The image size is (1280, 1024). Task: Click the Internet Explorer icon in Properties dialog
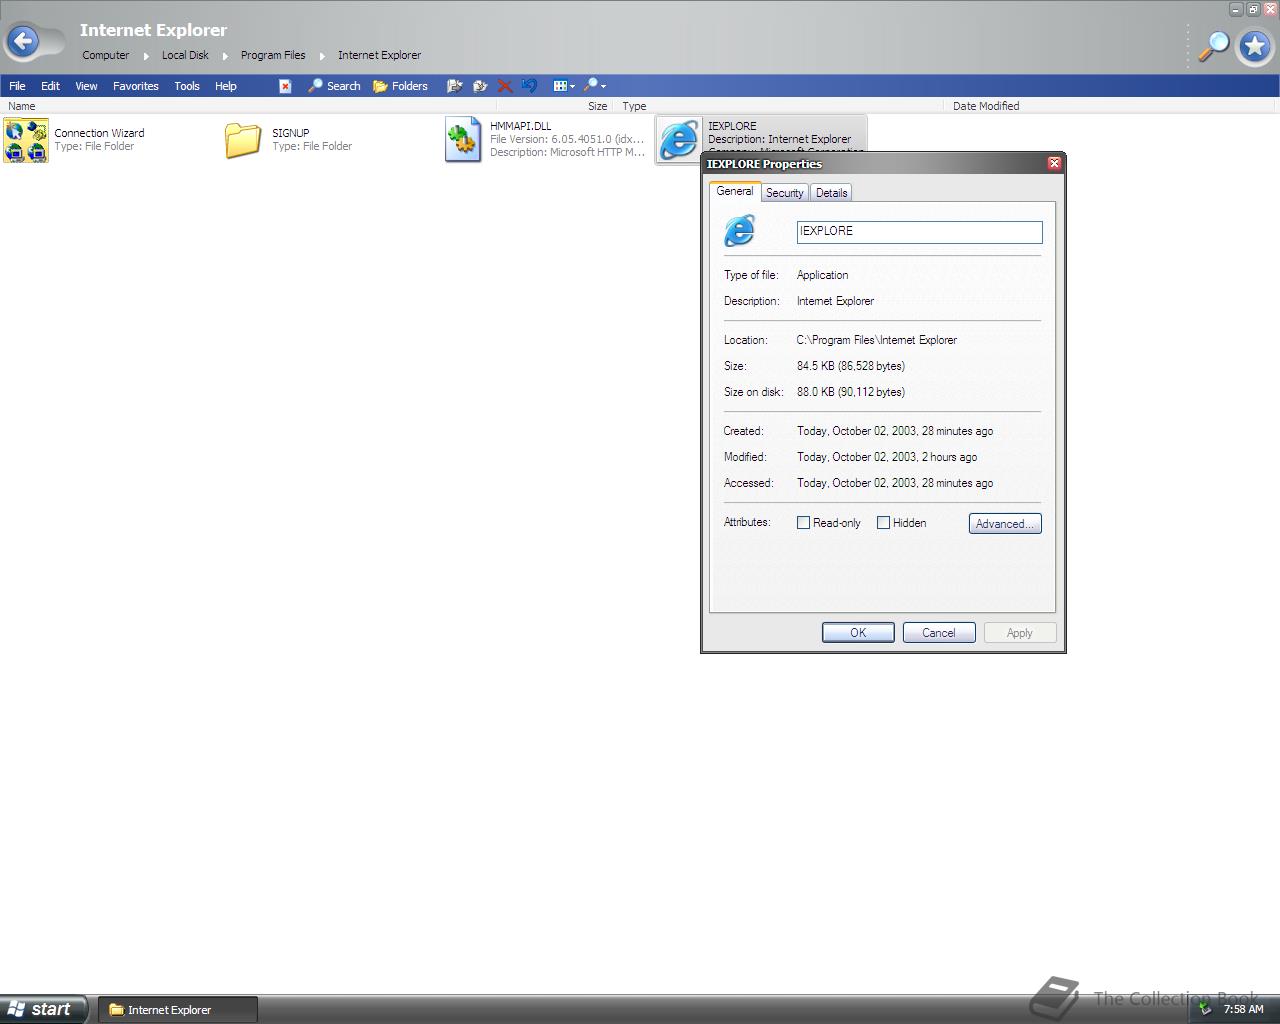[739, 231]
